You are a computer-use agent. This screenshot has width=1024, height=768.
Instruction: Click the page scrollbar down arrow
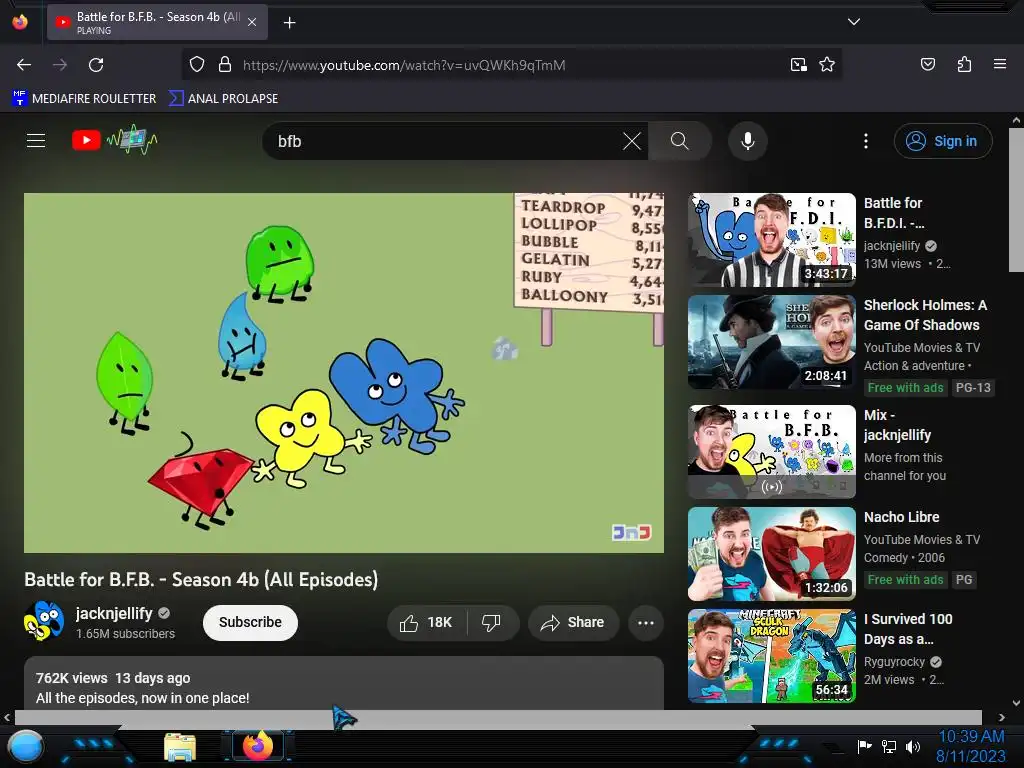coord(1016,703)
